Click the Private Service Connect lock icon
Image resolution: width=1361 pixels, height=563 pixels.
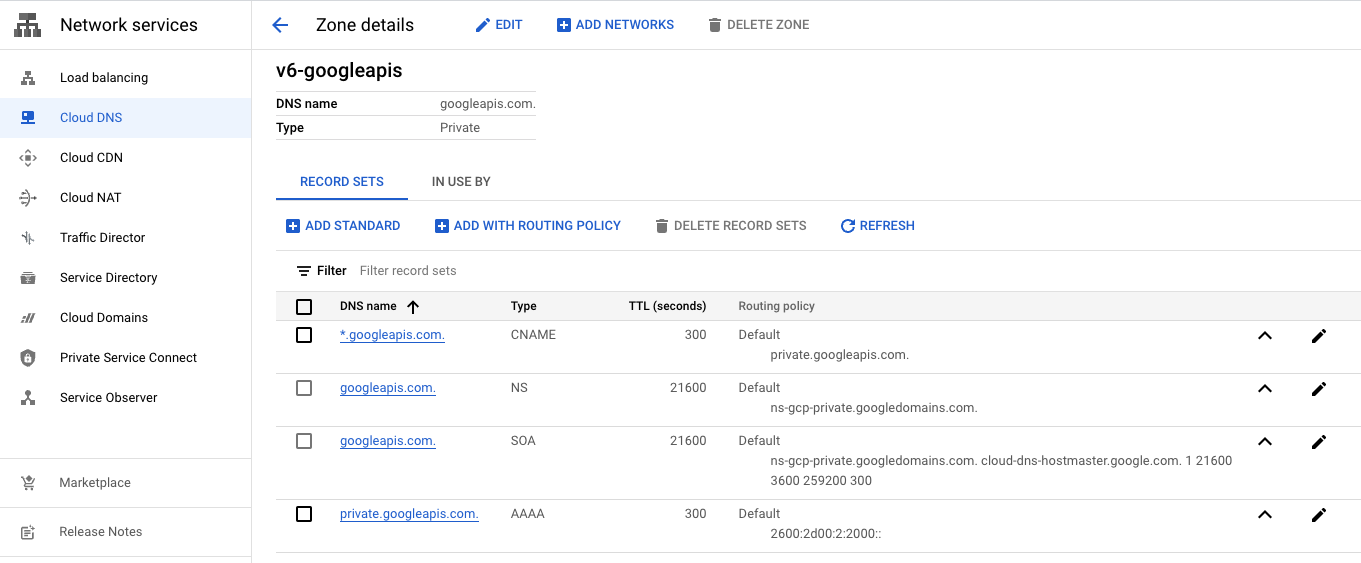pyautogui.click(x=28, y=358)
